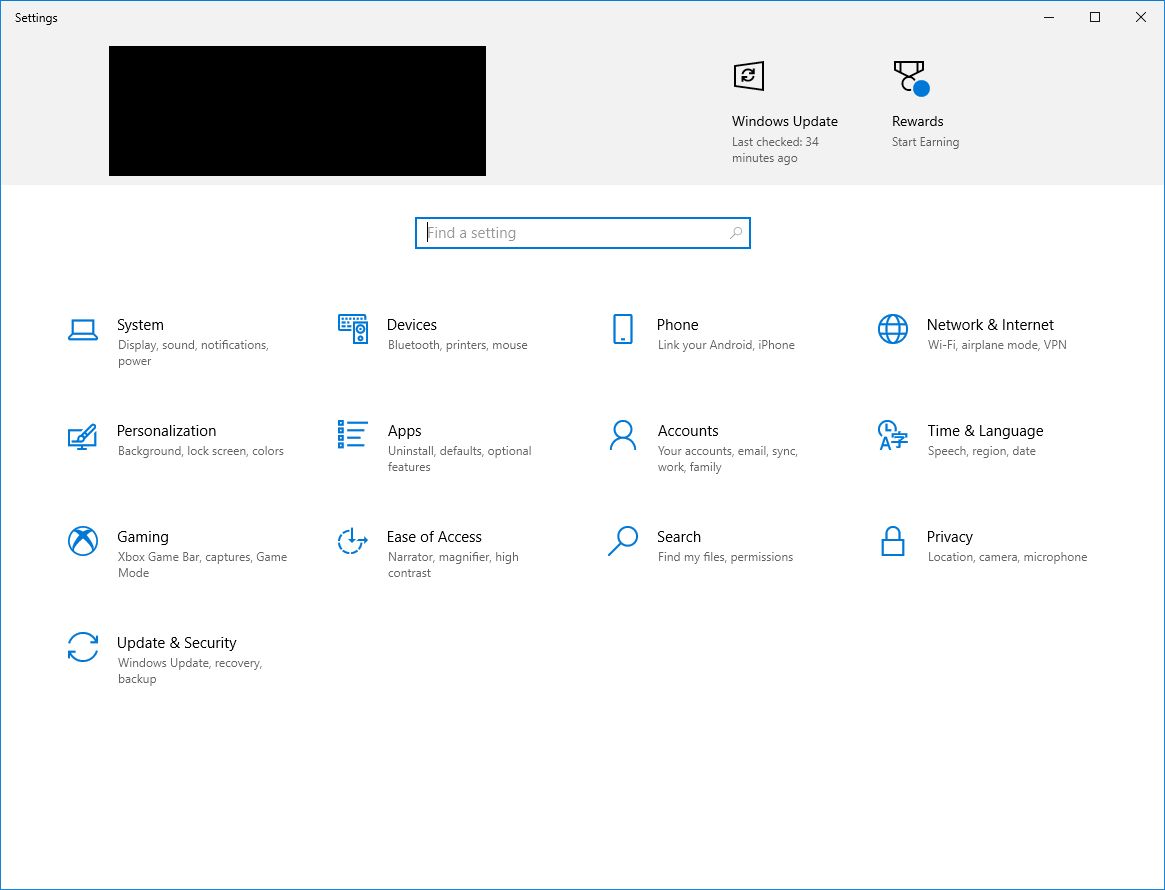Screen dimensions: 1165x890
Task: Click the Time & Language icon
Action: 892,435
